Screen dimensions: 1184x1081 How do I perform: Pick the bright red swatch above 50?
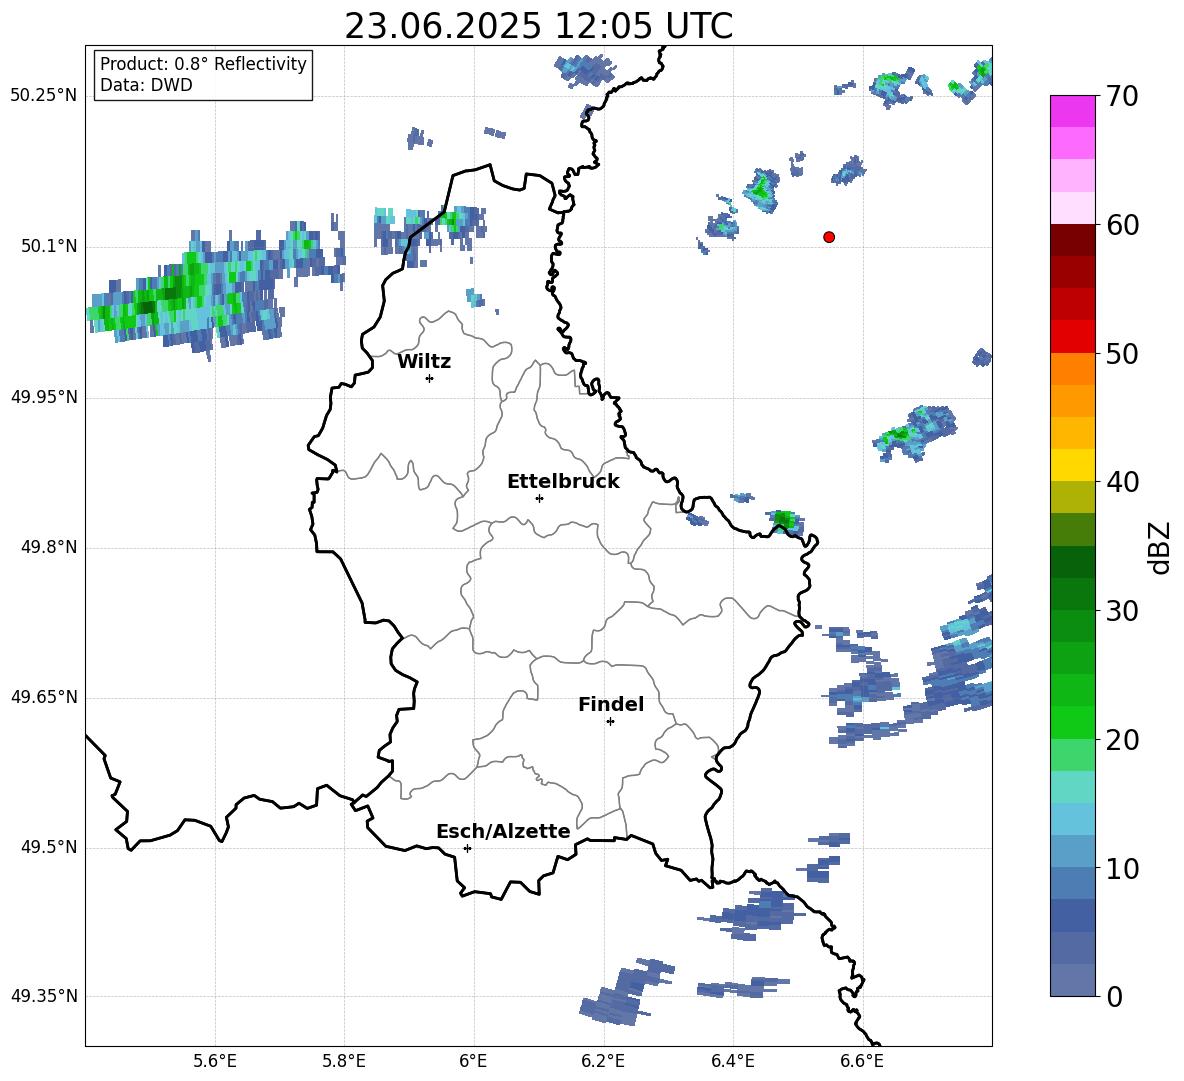(1072, 337)
